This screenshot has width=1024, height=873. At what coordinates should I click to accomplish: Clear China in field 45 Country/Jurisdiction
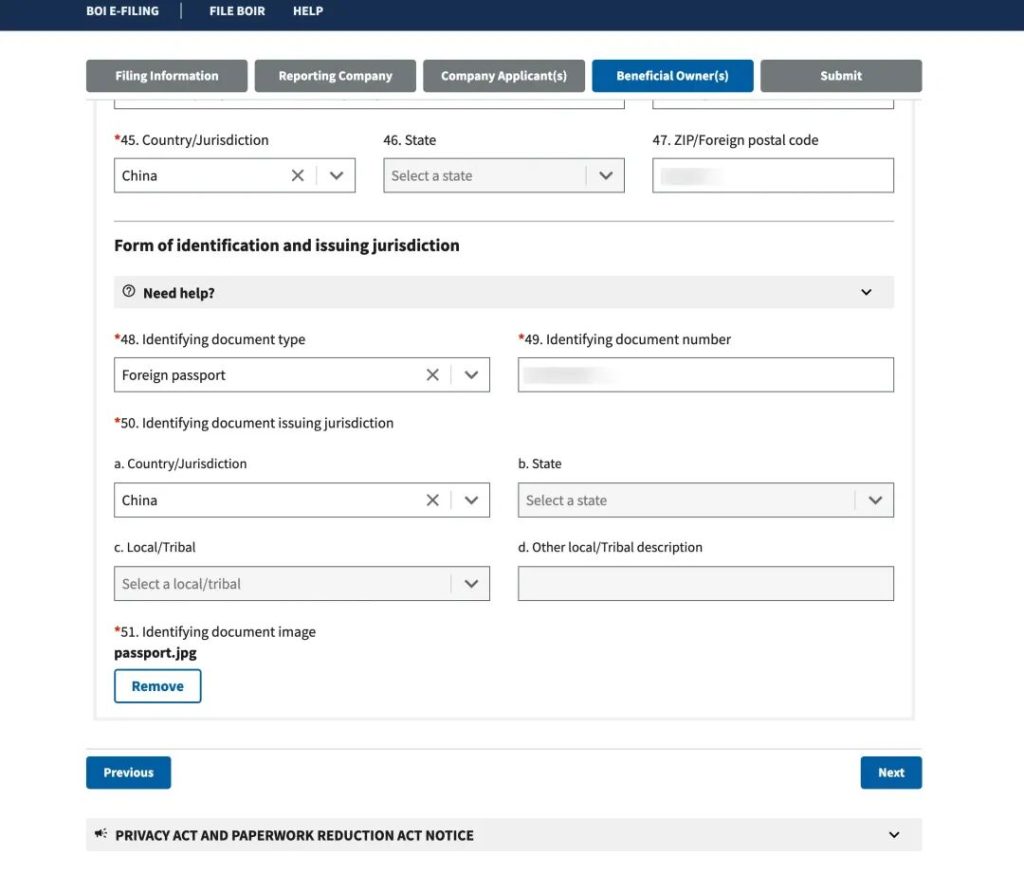pos(297,176)
